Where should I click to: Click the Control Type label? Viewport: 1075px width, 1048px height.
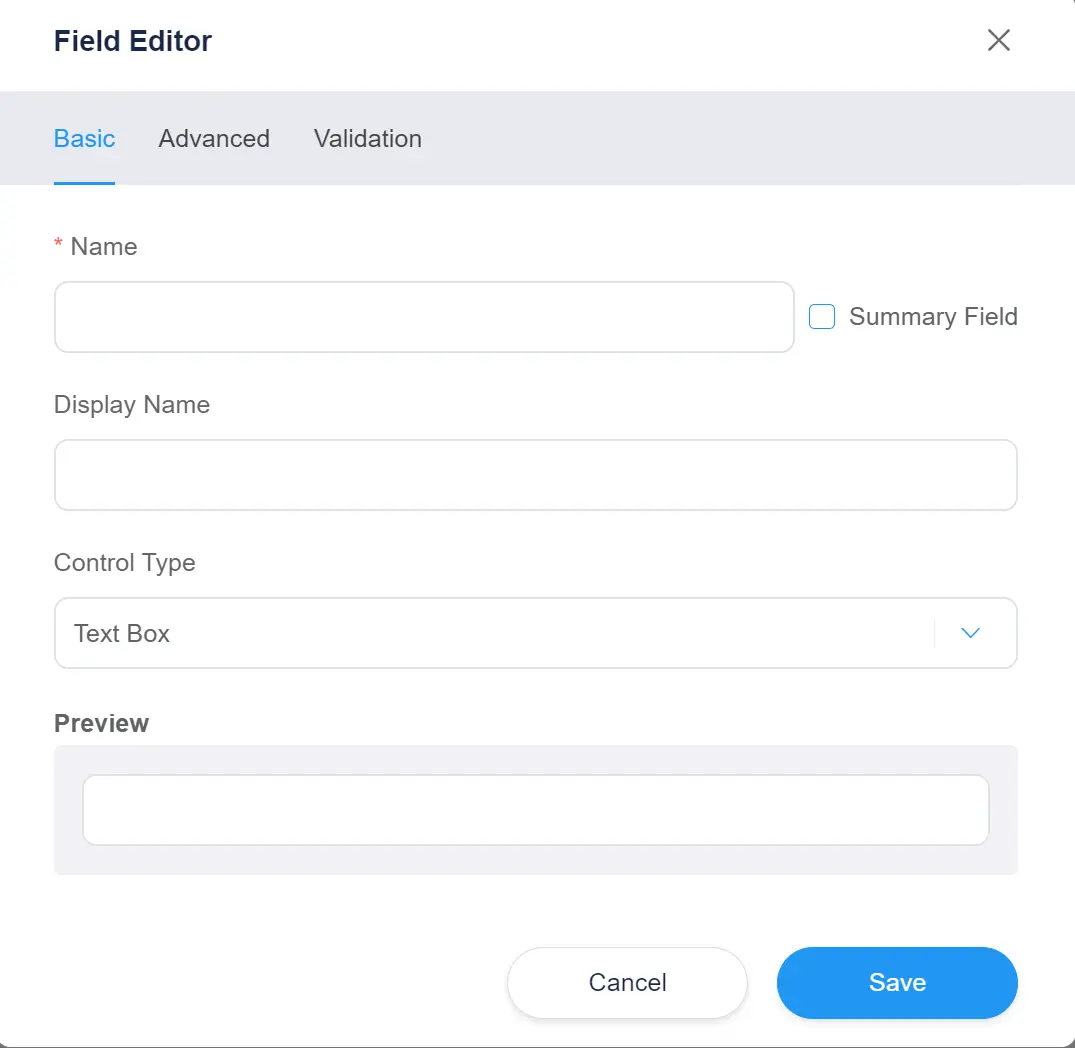coord(125,563)
